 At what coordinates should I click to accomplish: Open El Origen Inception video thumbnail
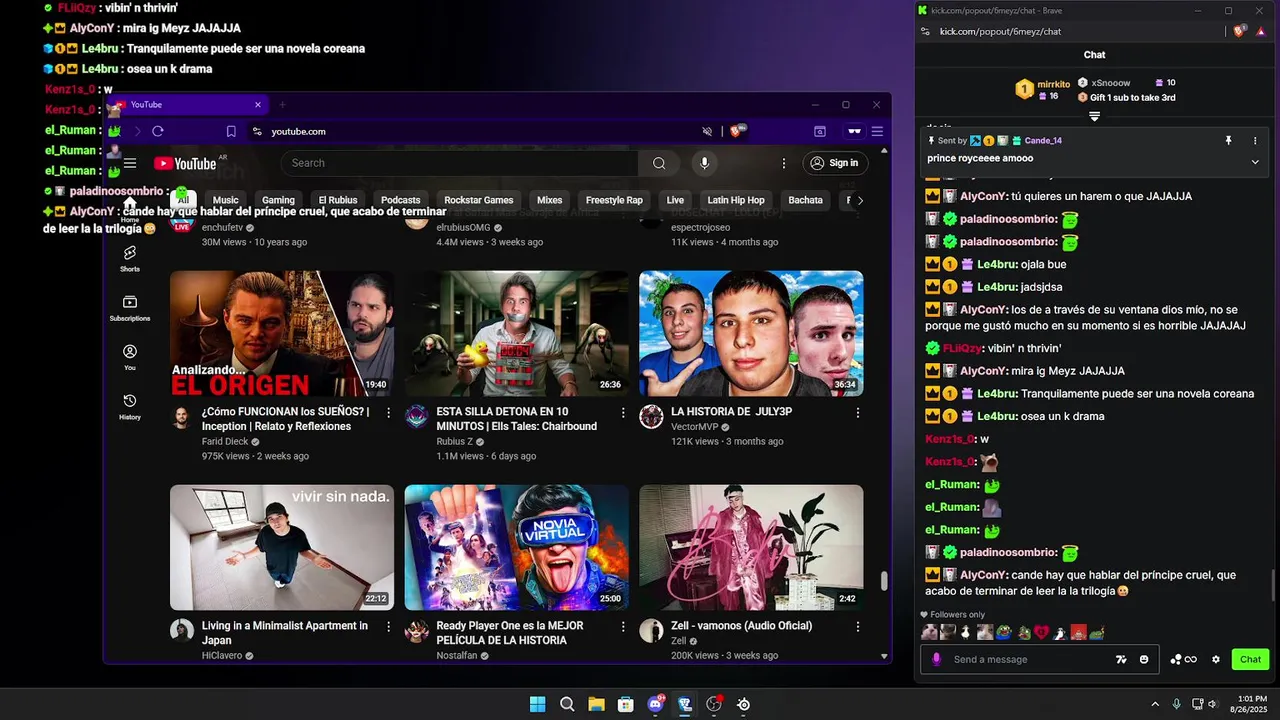coord(282,334)
